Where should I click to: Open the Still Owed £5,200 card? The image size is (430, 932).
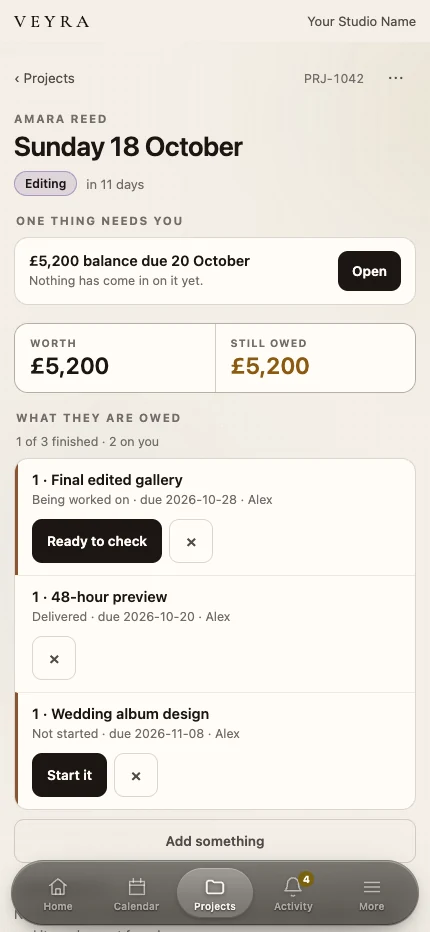tap(315, 358)
